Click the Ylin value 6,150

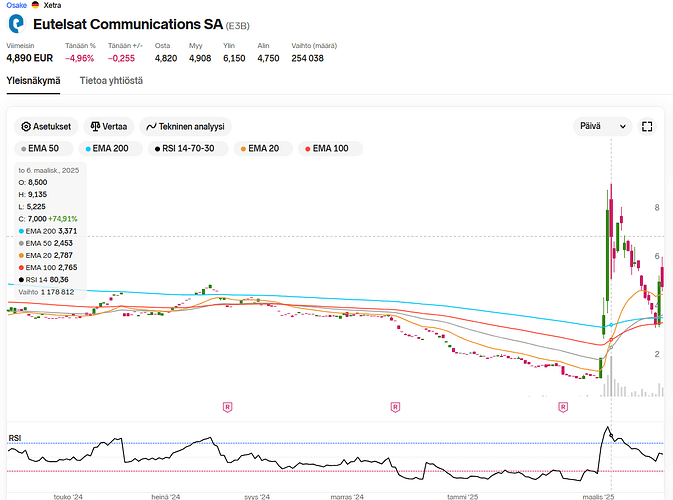click(234, 58)
